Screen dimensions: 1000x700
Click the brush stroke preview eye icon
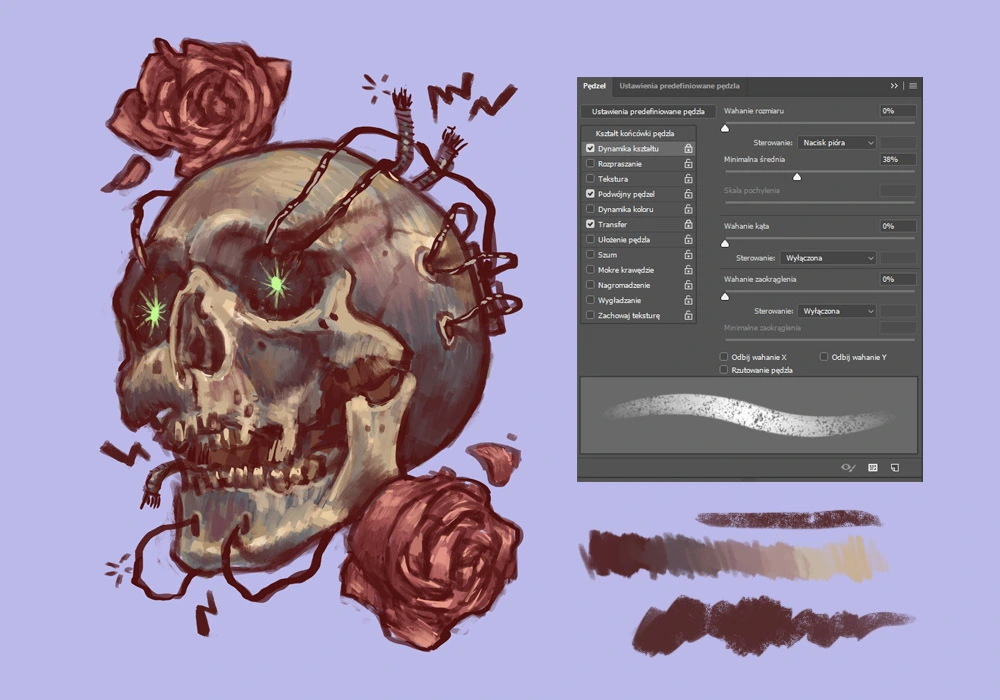pos(847,467)
